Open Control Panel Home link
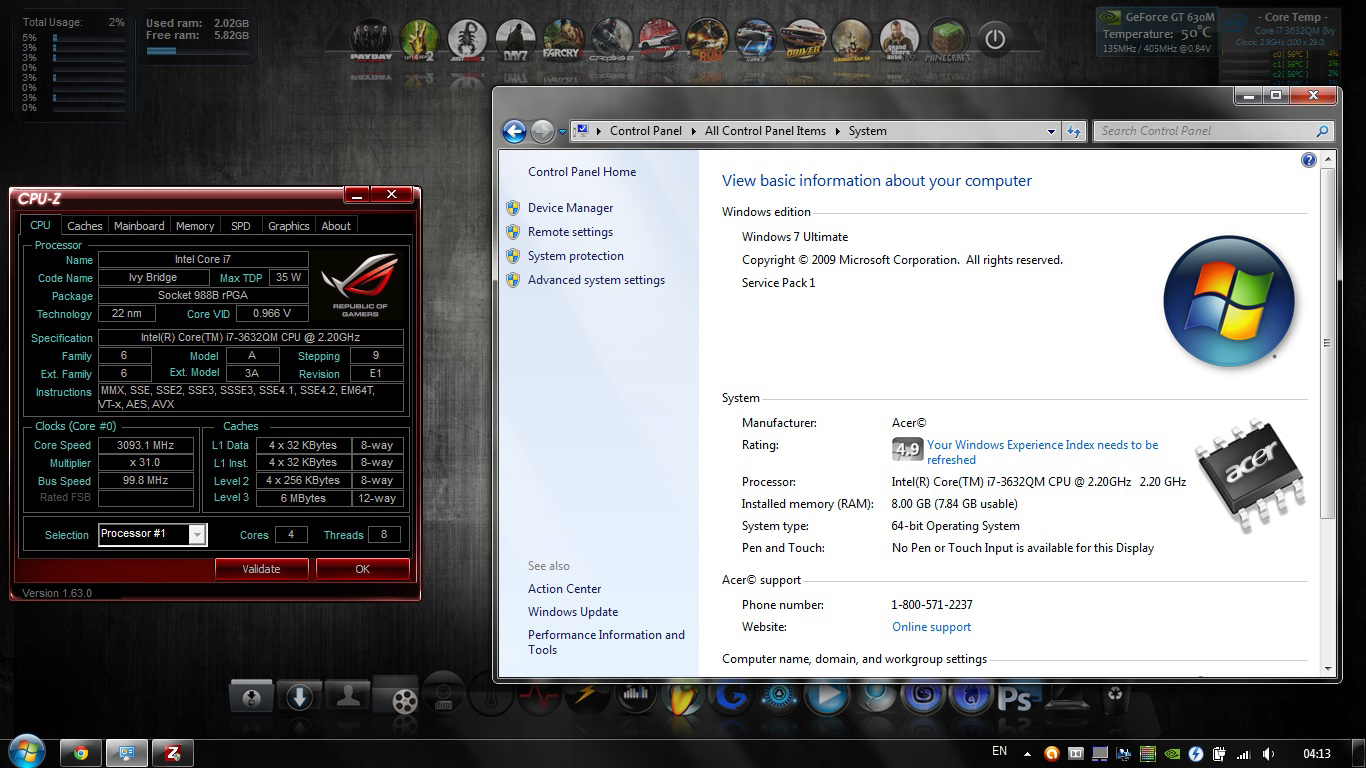The image size is (1366, 768). (x=582, y=172)
